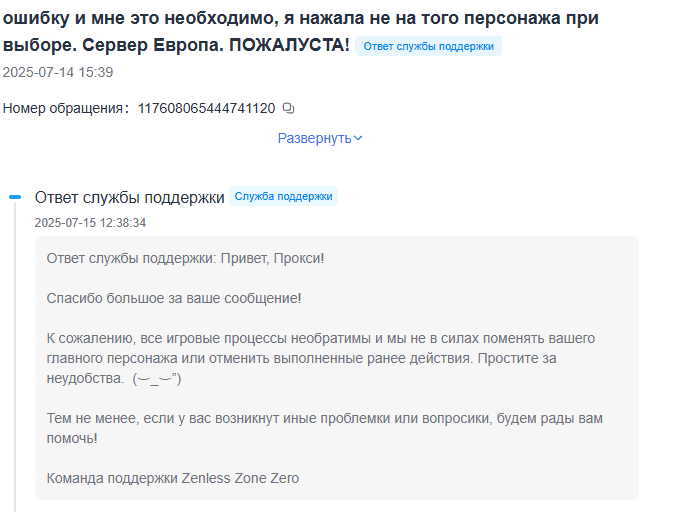
Task: Click the Ответ службы поддержки reply heading
Action: click(x=129, y=198)
